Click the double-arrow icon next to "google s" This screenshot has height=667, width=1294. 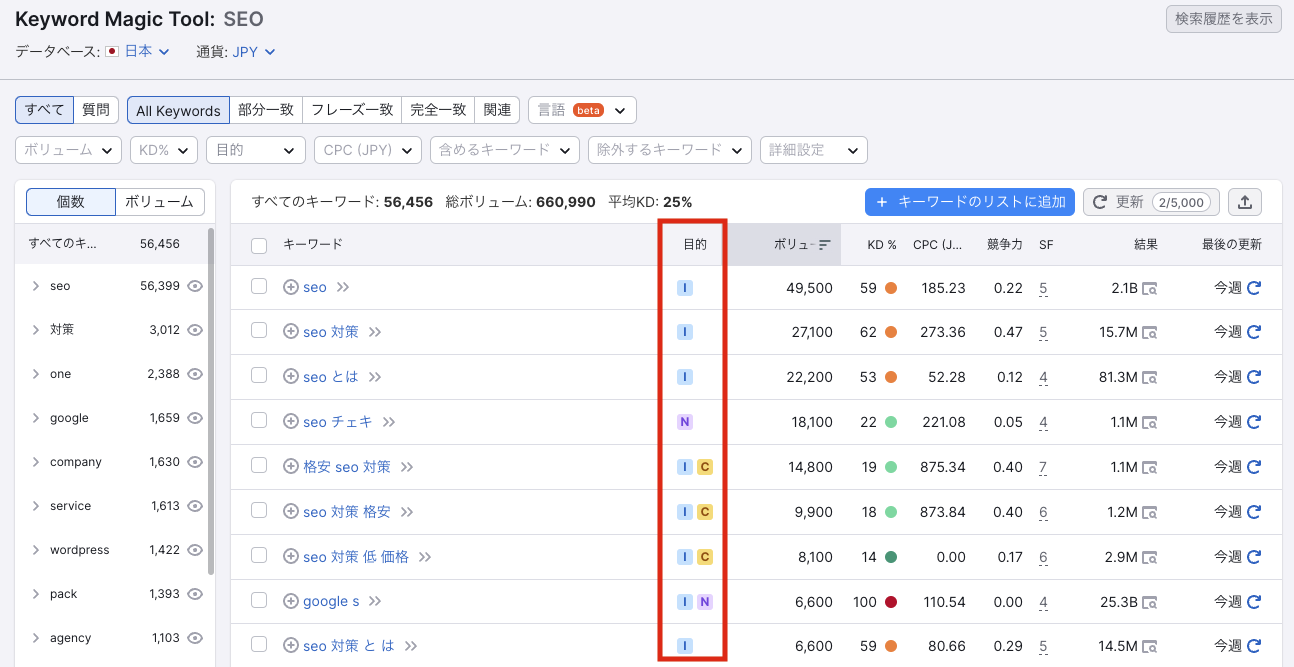(x=376, y=601)
